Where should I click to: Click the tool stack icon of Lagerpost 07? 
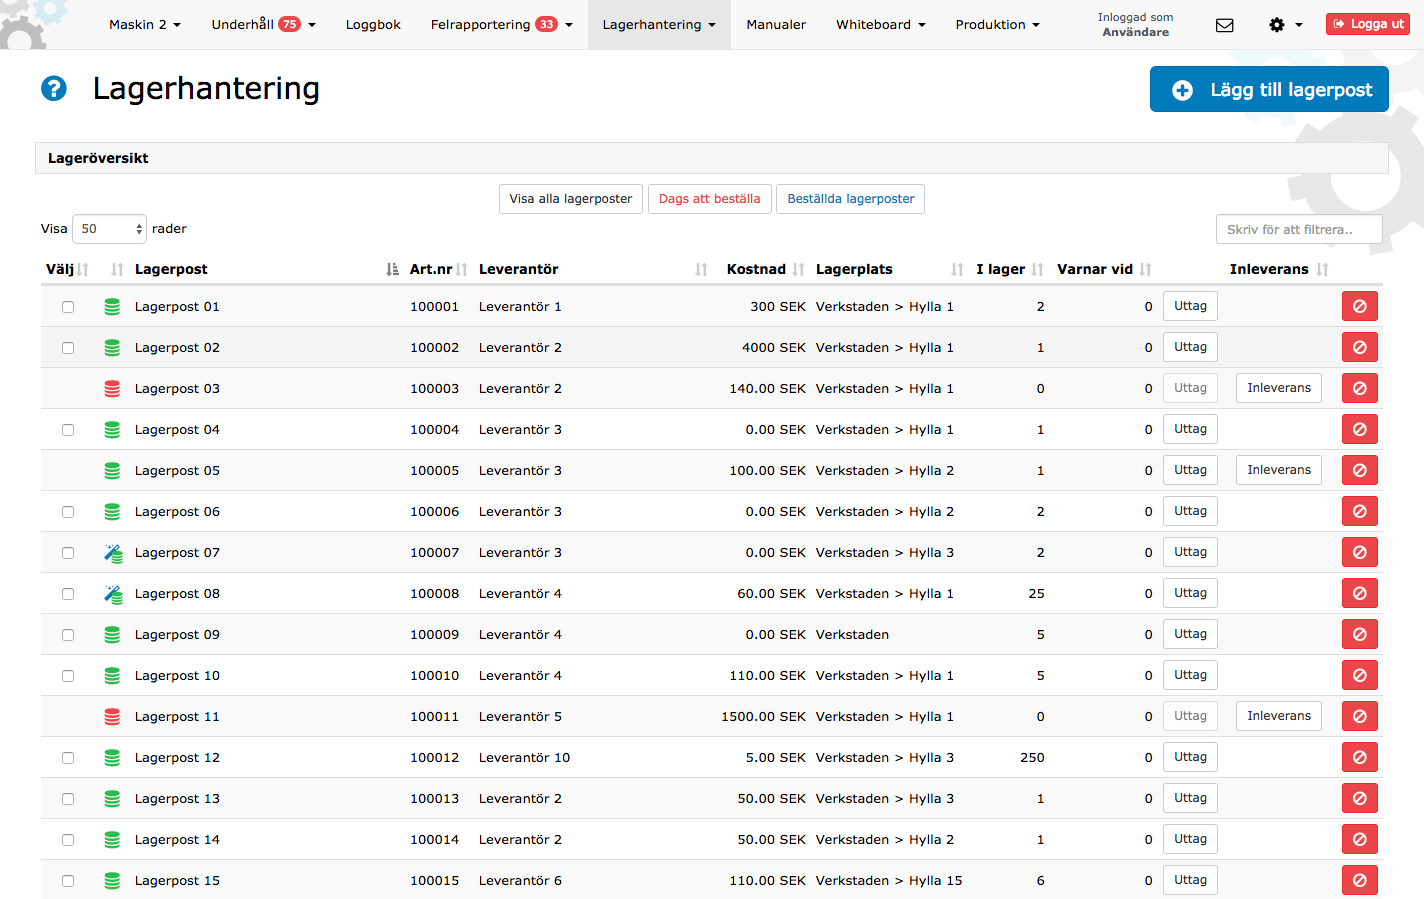click(x=113, y=553)
